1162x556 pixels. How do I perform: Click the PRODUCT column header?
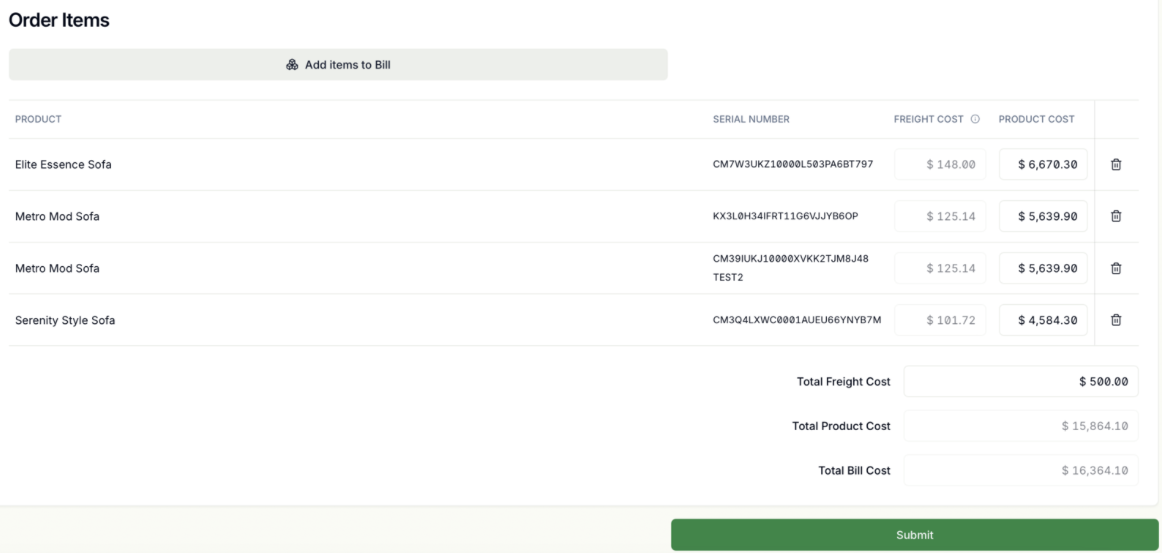(38, 119)
